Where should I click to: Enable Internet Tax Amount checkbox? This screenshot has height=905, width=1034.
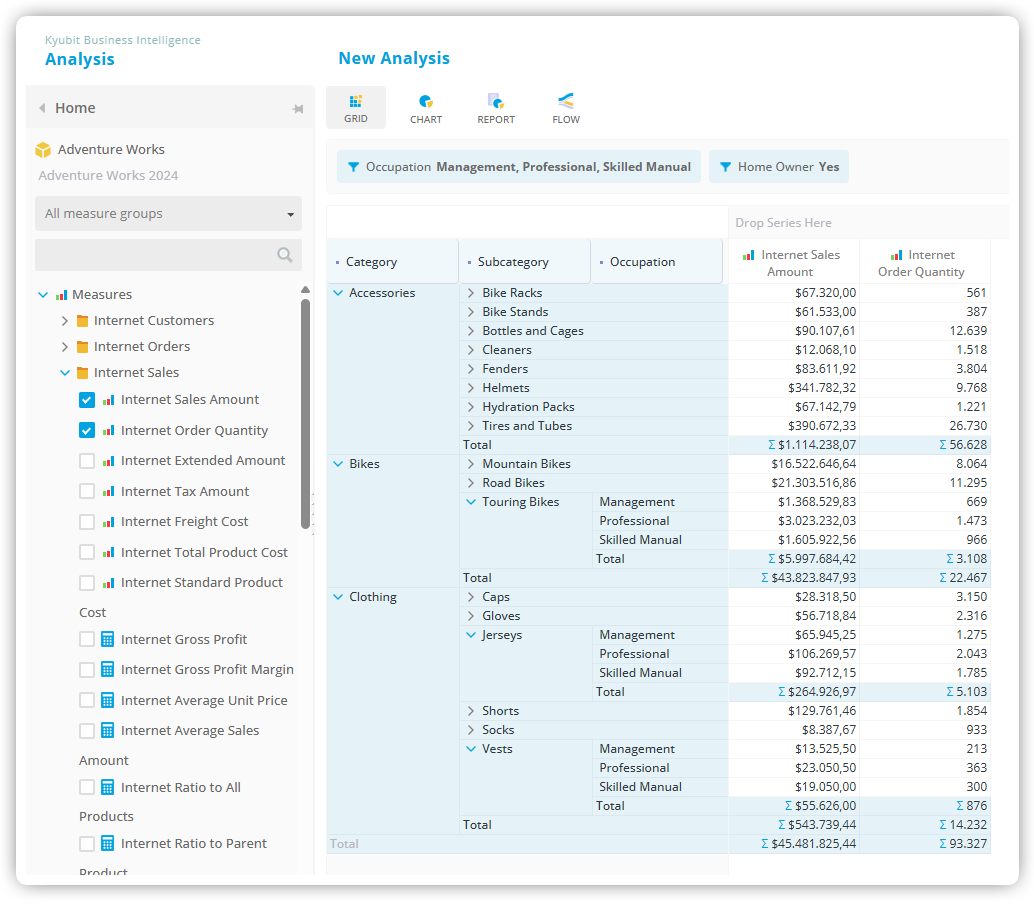86,491
